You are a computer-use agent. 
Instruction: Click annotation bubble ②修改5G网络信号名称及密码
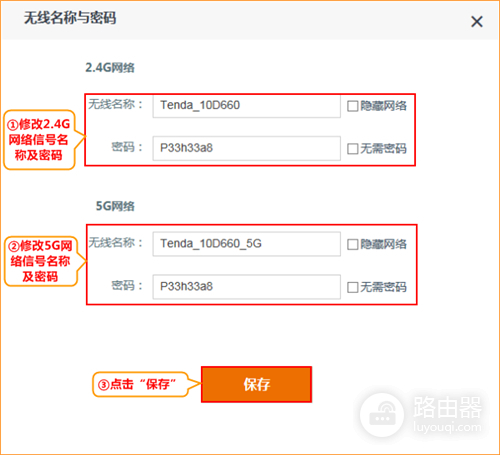[x=41, y=261]
